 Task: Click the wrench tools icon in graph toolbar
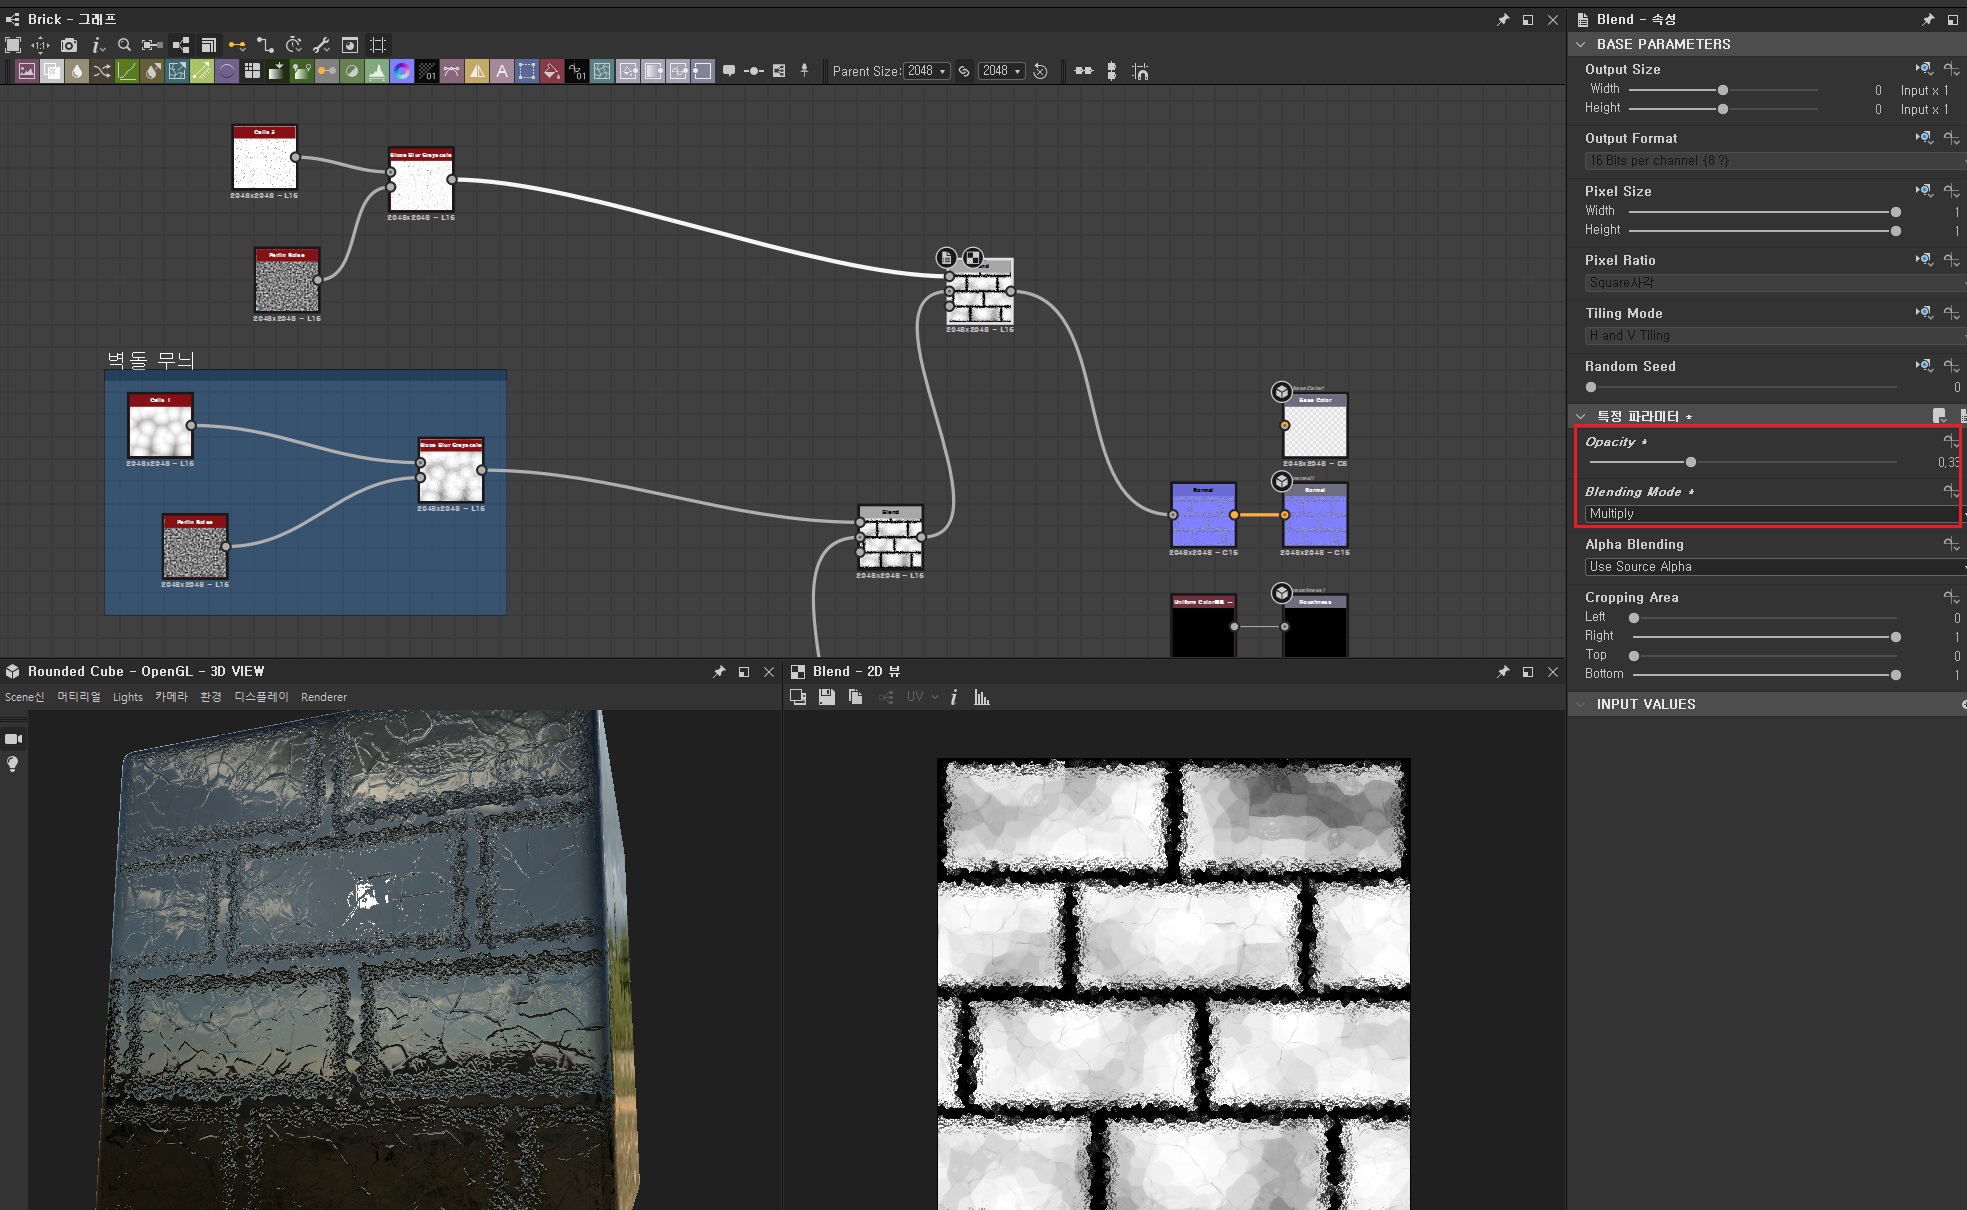coord(321,45)
